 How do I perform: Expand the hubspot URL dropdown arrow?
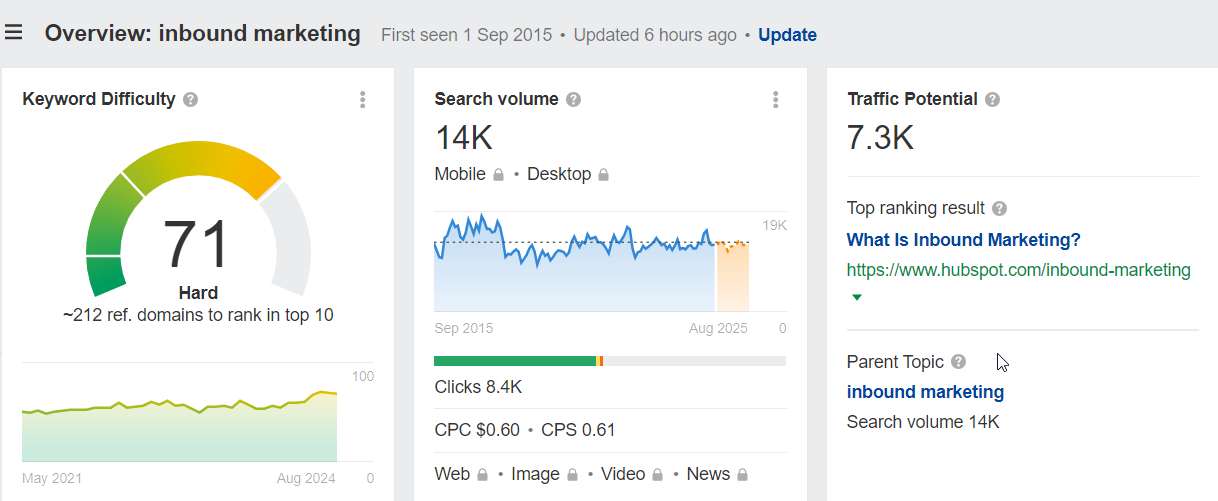coord(856,297)
